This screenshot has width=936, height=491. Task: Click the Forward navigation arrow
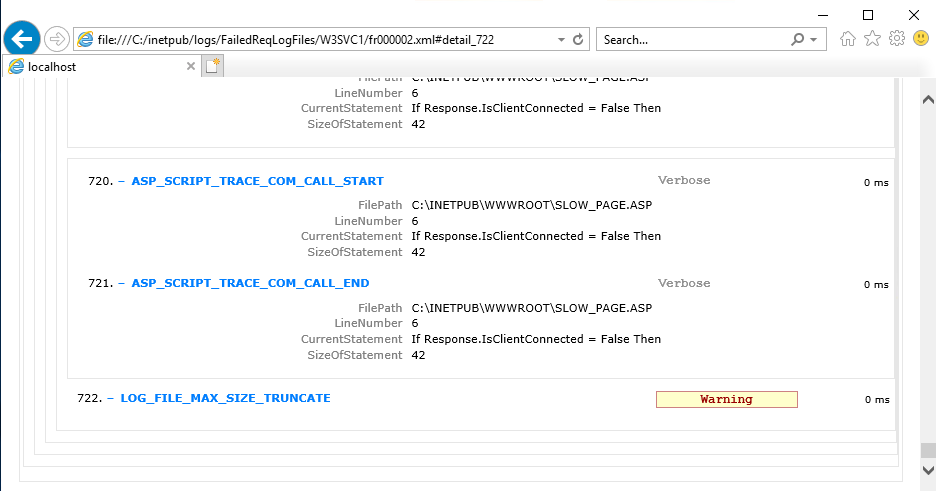(x=57, y=39)
